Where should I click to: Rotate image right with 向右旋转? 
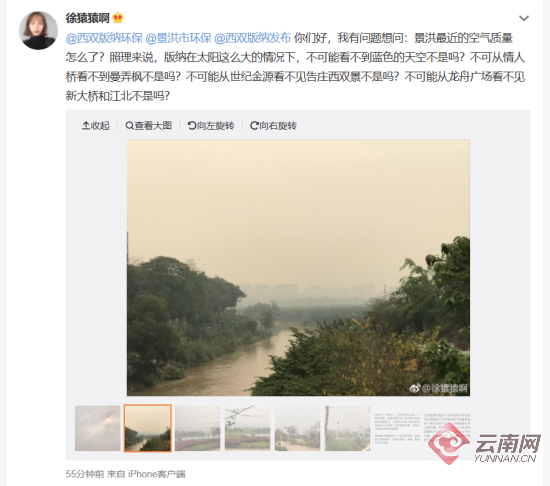click(273, 126)
